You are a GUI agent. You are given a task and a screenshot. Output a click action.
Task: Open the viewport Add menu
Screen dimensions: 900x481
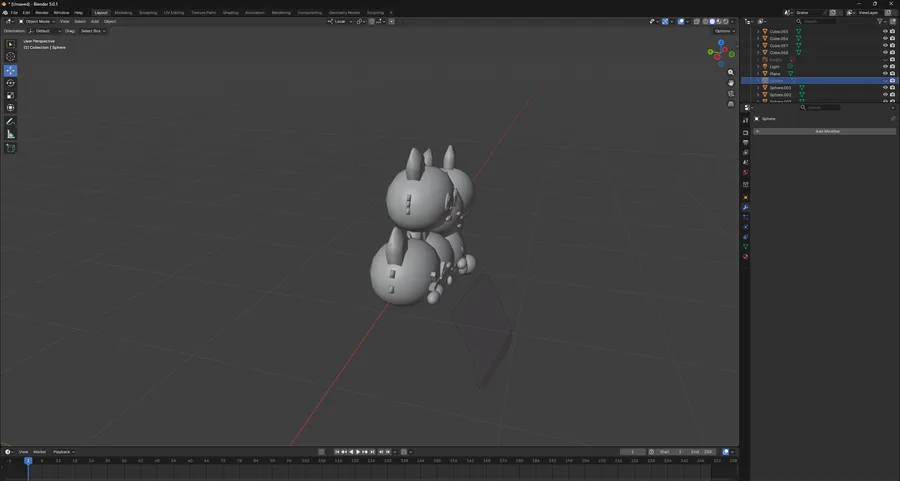tap(95, 21)
